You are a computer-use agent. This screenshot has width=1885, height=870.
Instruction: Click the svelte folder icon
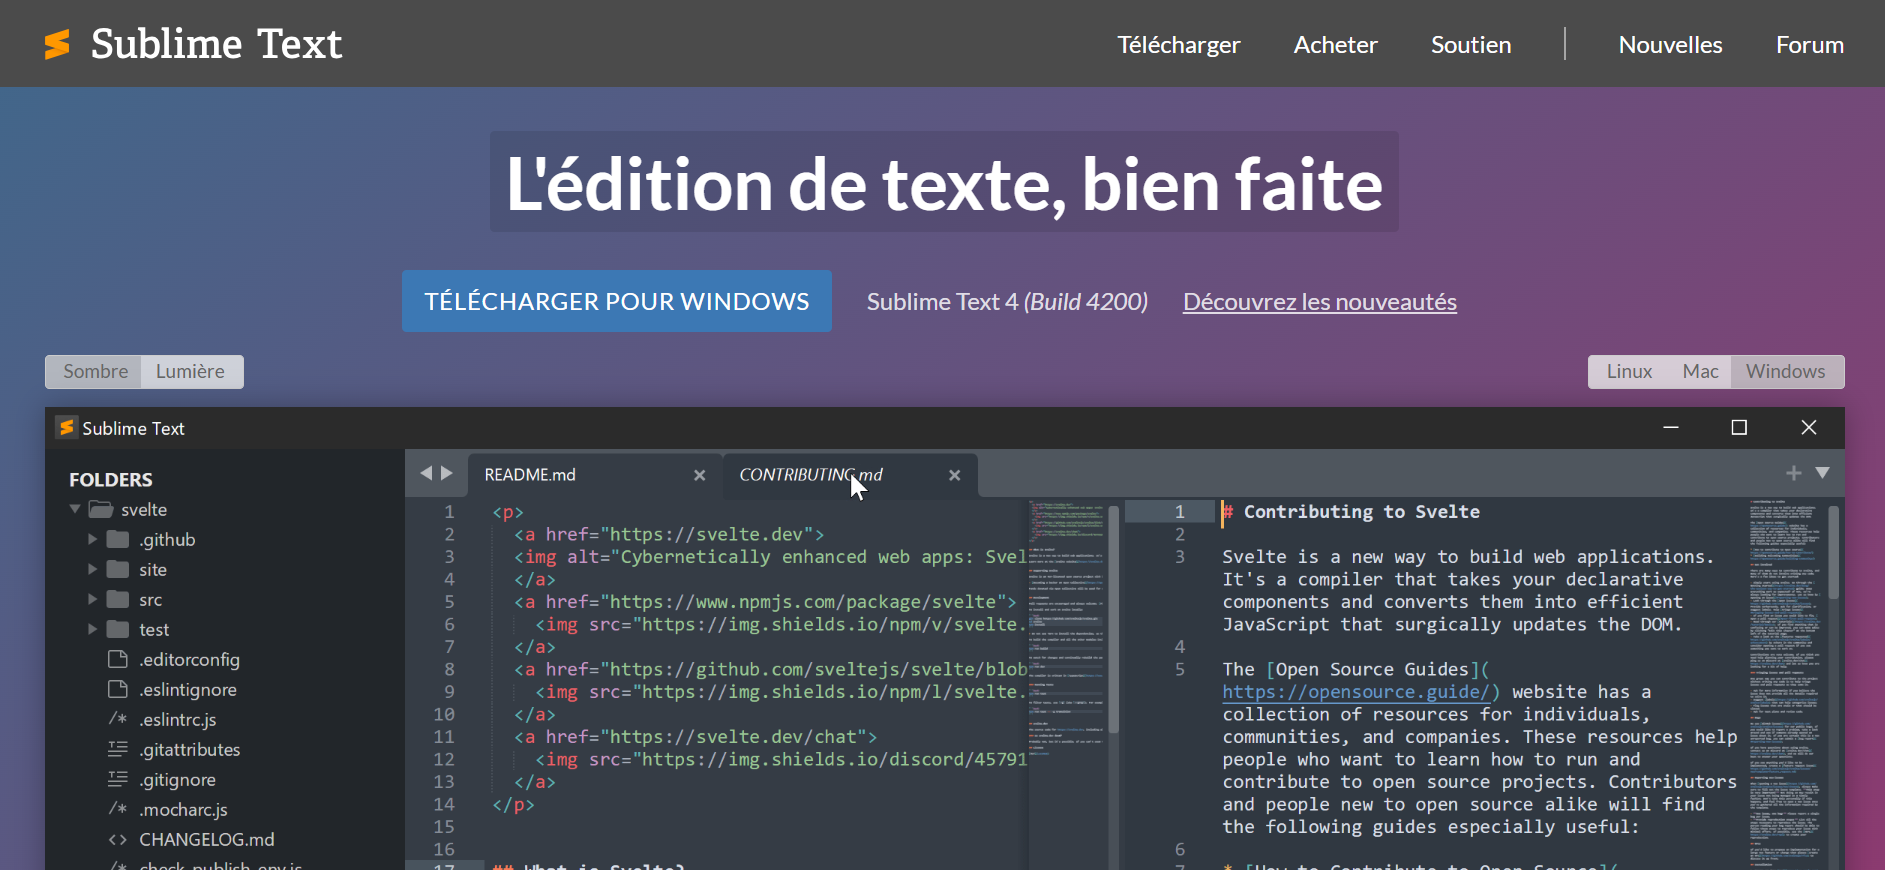click(x=100, y=509)
